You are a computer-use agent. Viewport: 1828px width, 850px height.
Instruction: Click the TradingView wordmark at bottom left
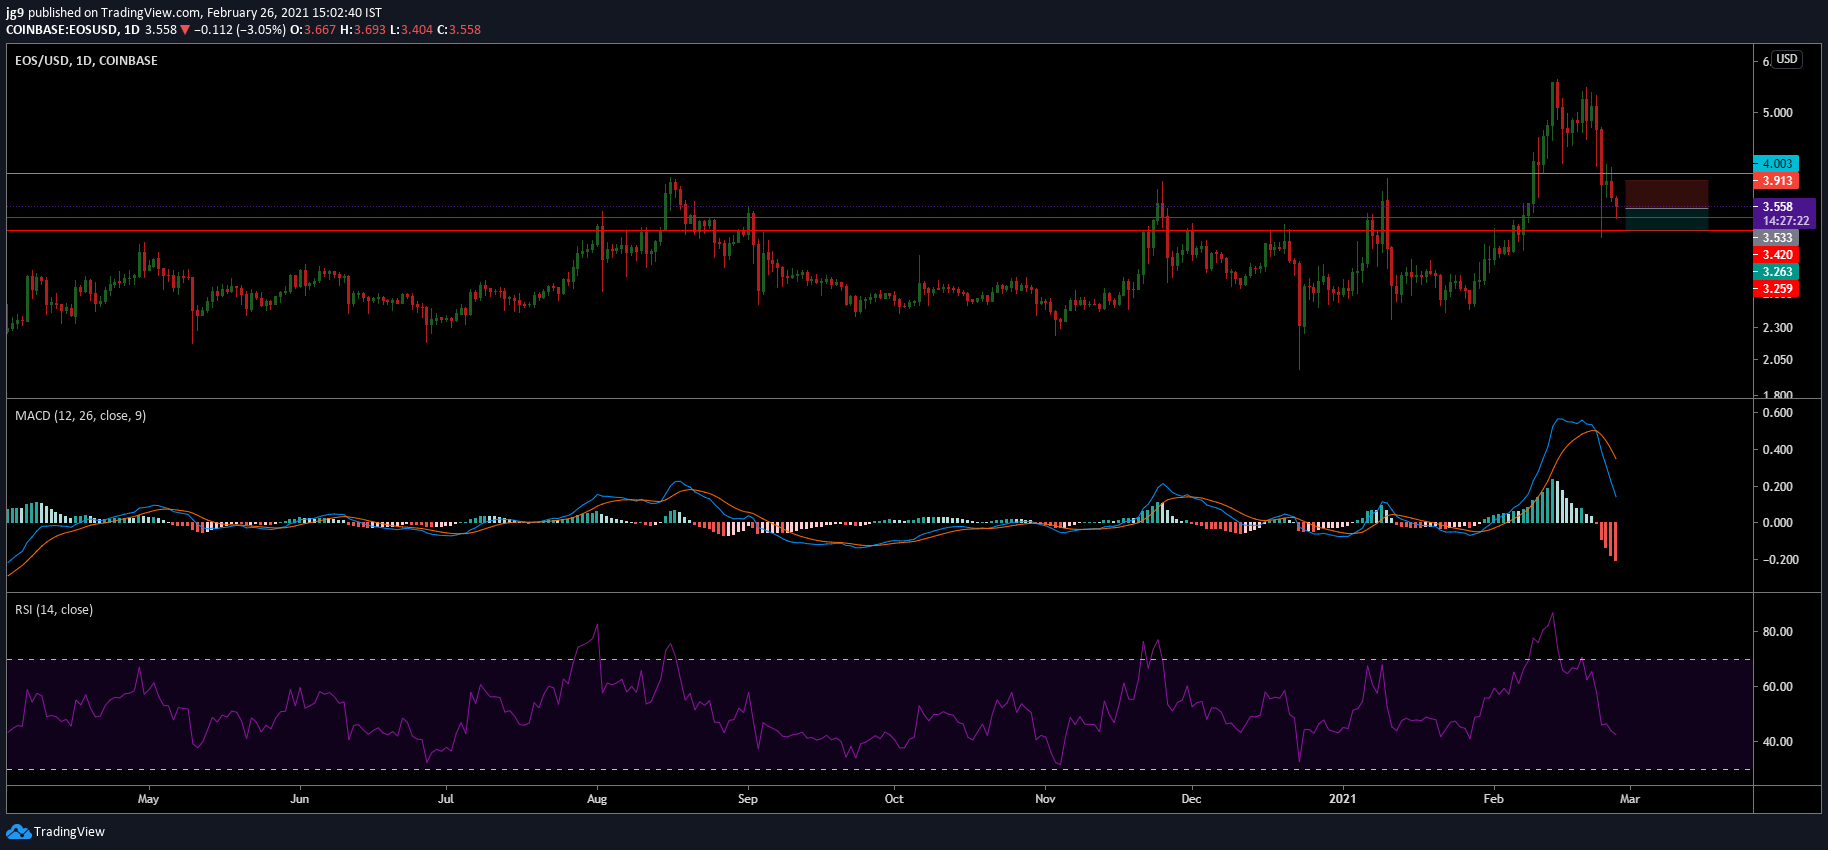(69, 831)
